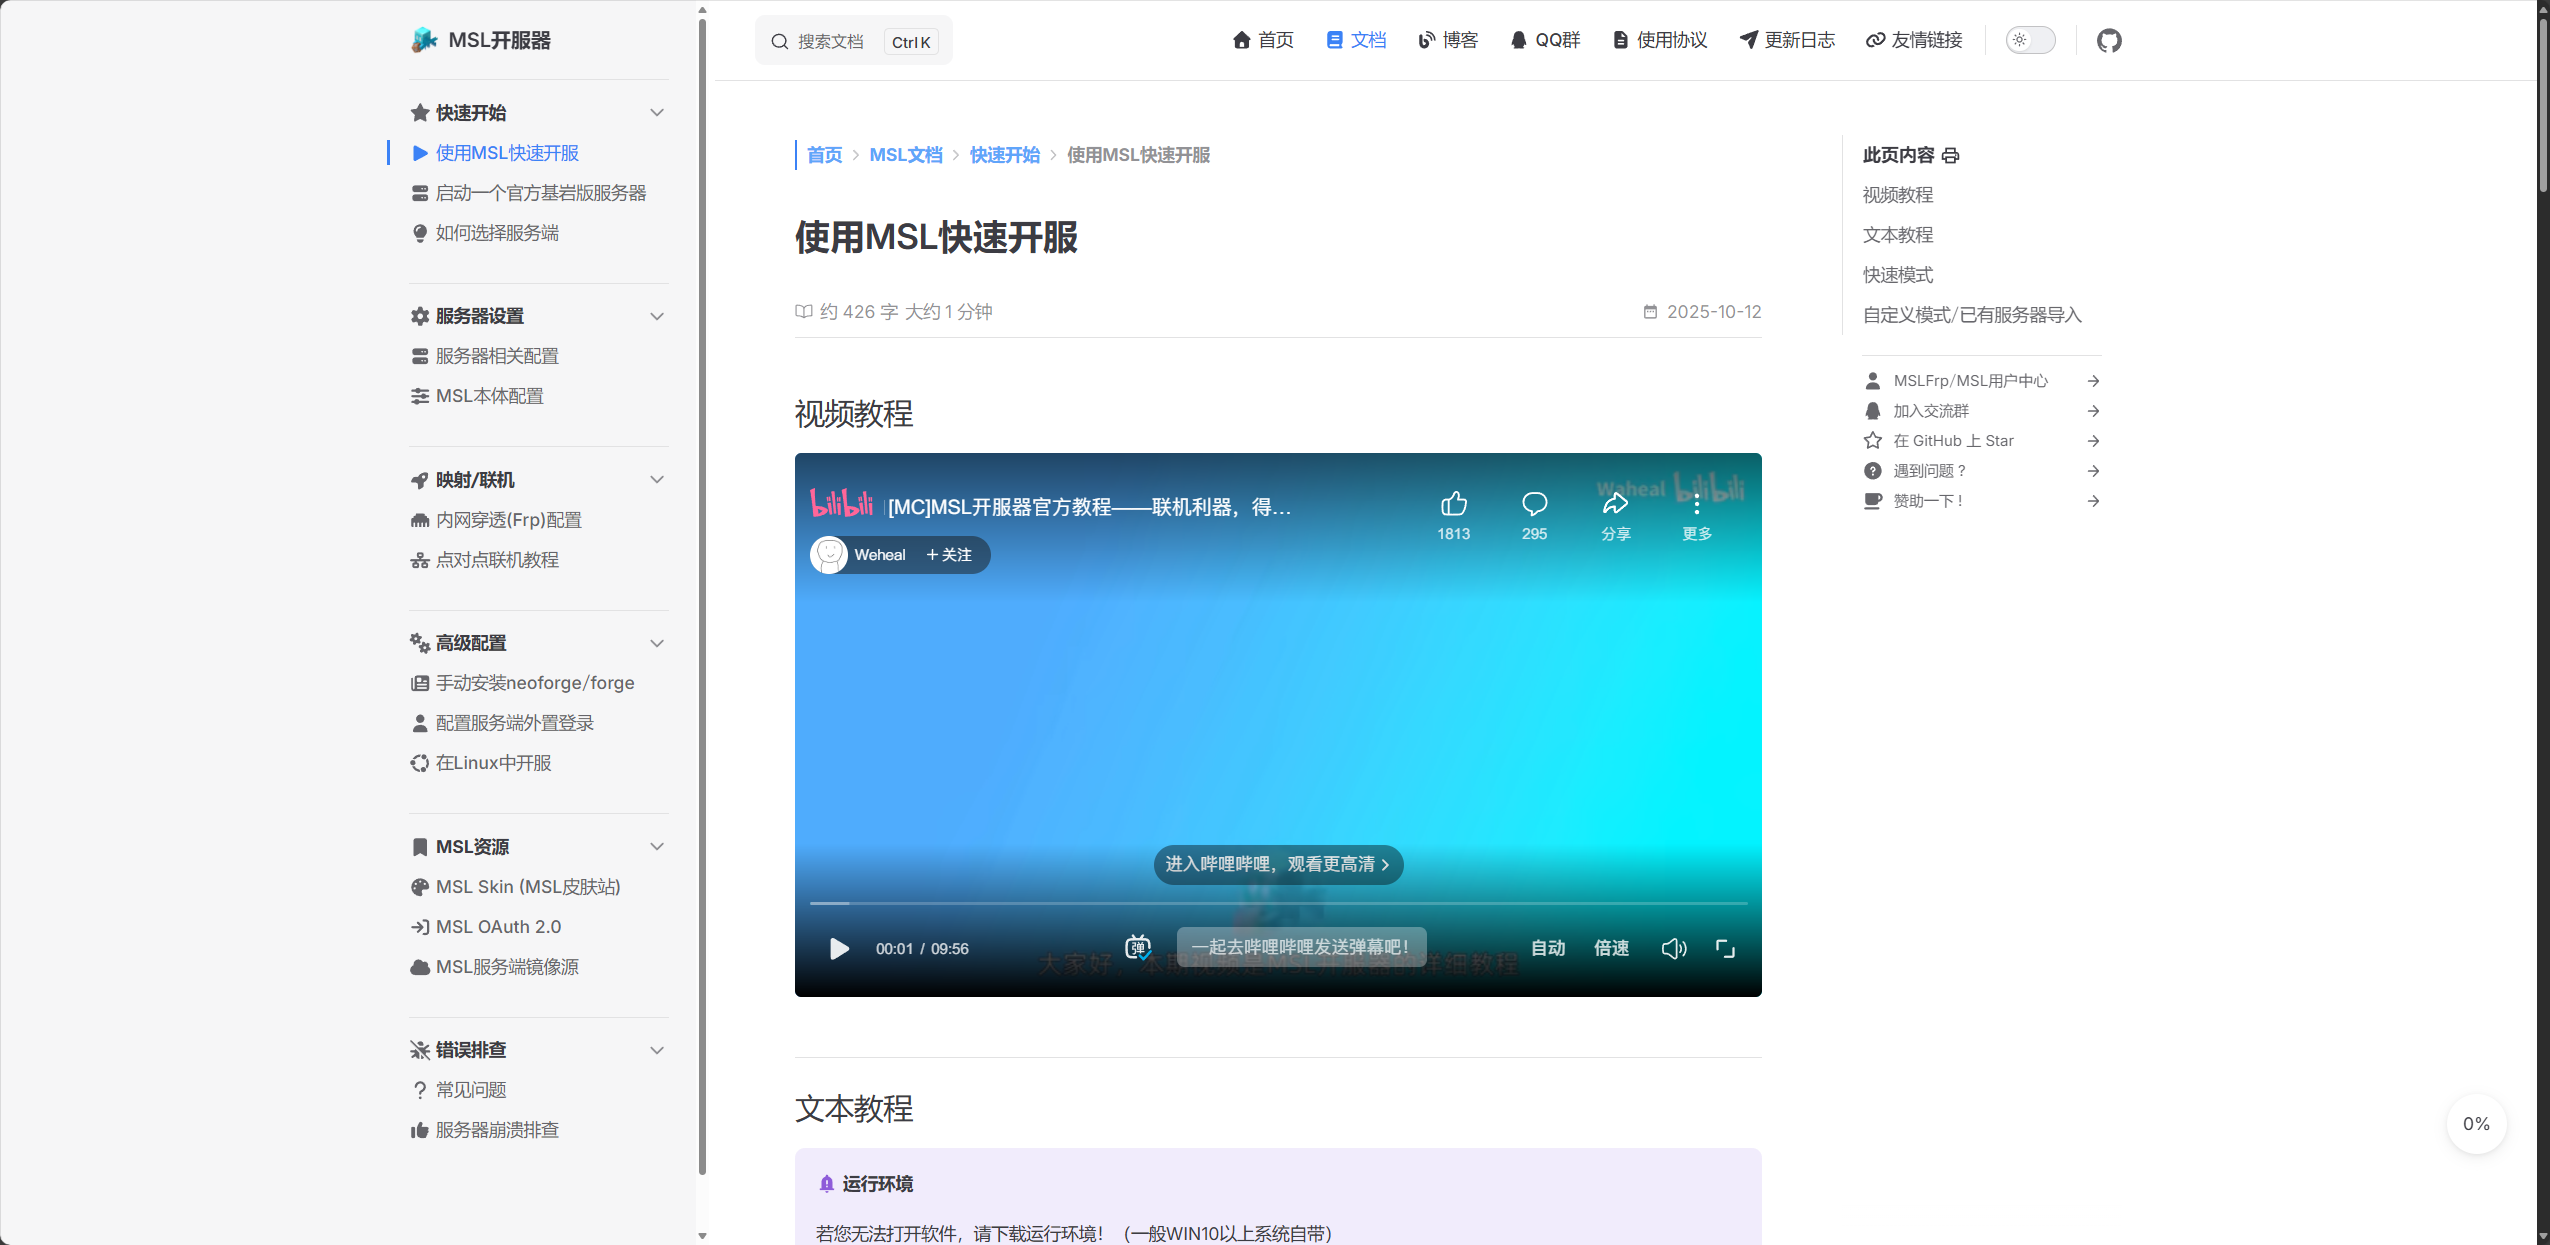2550x1245 pixels.
Task: Mute the video volume icon
Action: (x=1673, y=948)
